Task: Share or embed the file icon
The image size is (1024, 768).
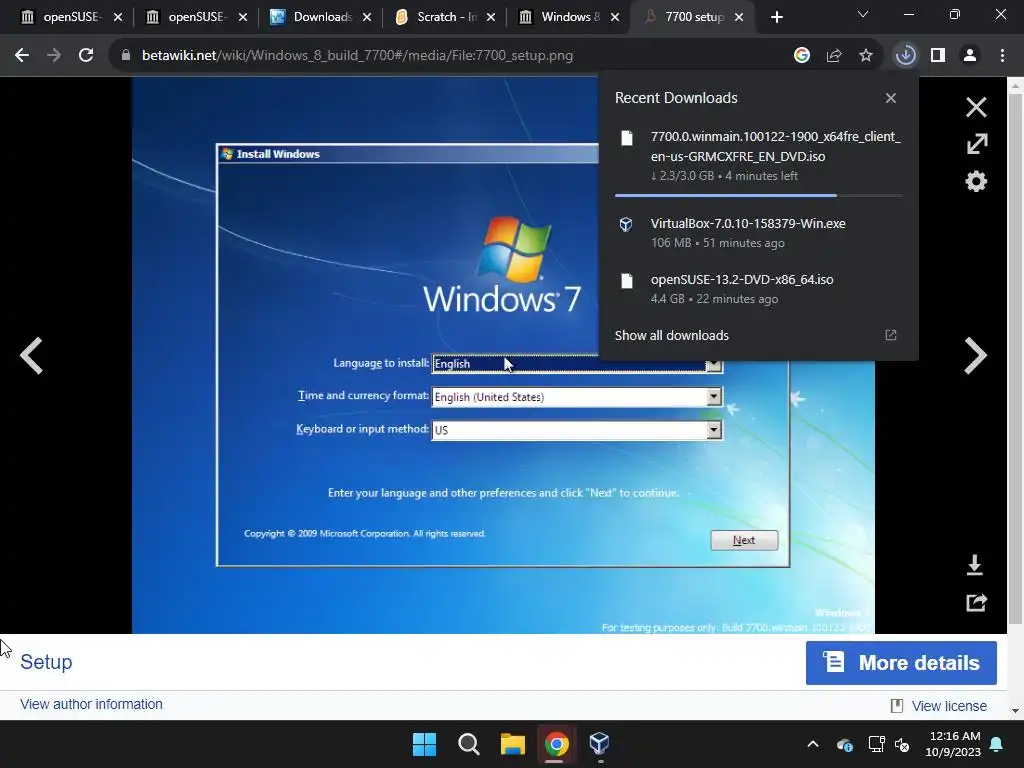Action: coord(976,602)
